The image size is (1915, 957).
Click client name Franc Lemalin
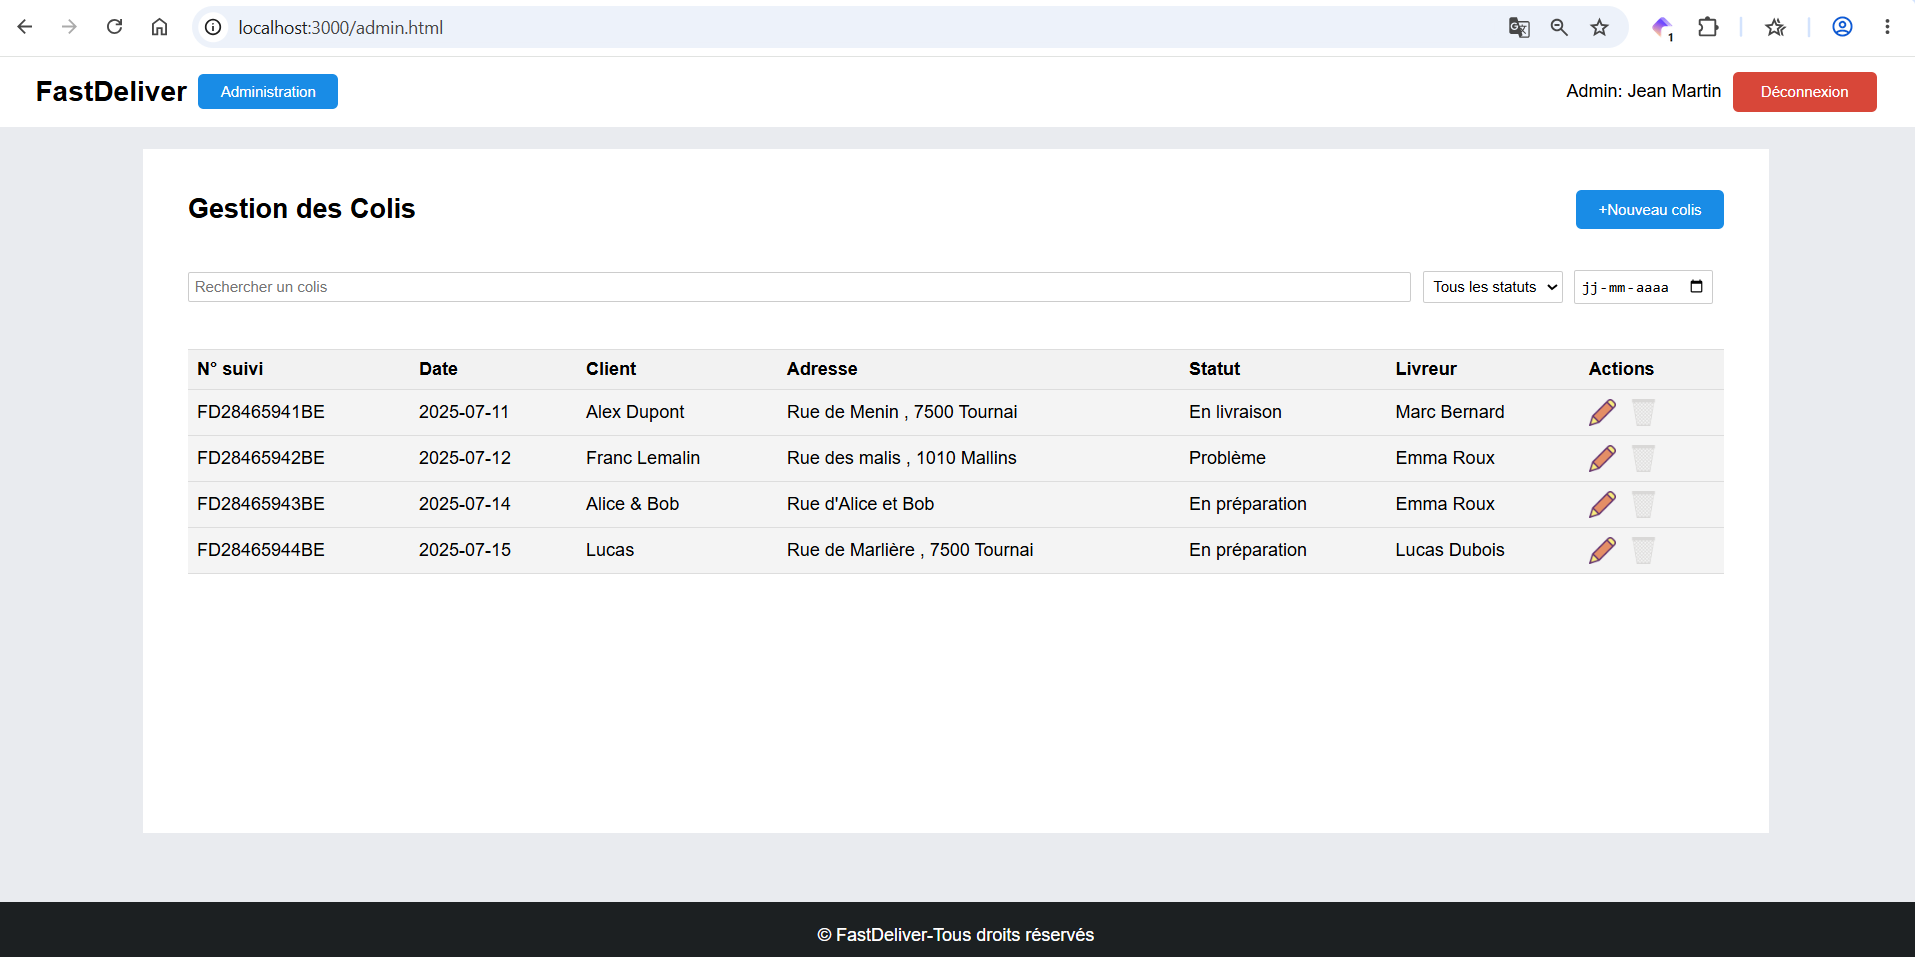643,458
